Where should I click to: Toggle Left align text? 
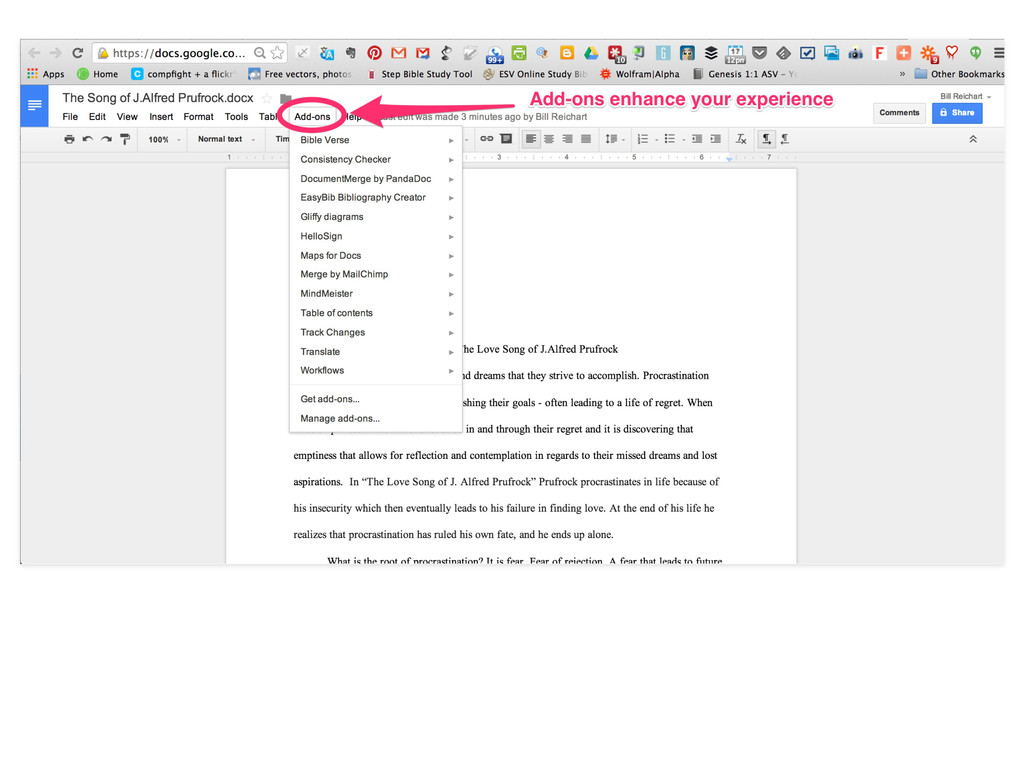(x=531, y=138)
